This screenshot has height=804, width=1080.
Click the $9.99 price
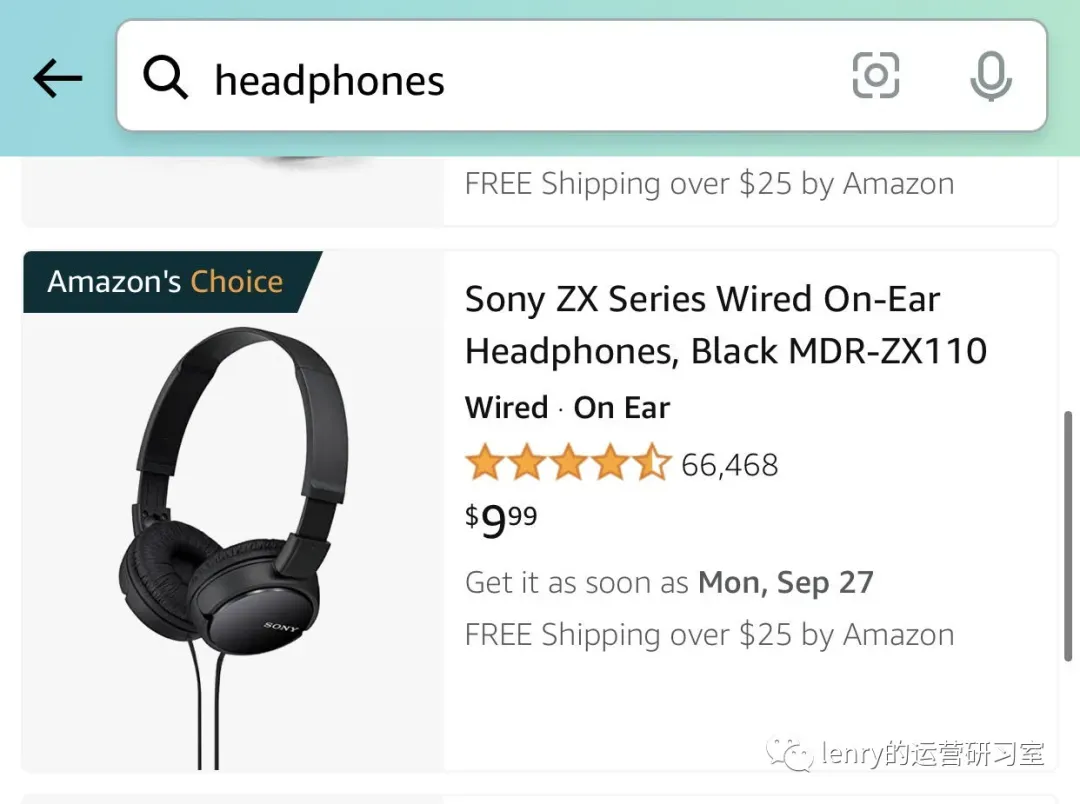click(x=501, y=521)
